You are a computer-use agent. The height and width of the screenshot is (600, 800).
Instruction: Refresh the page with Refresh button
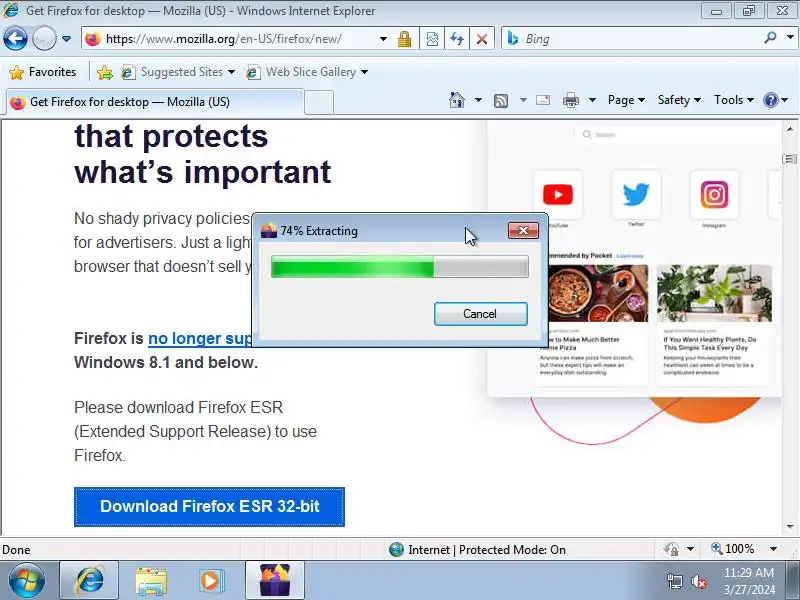pos(457,39)
